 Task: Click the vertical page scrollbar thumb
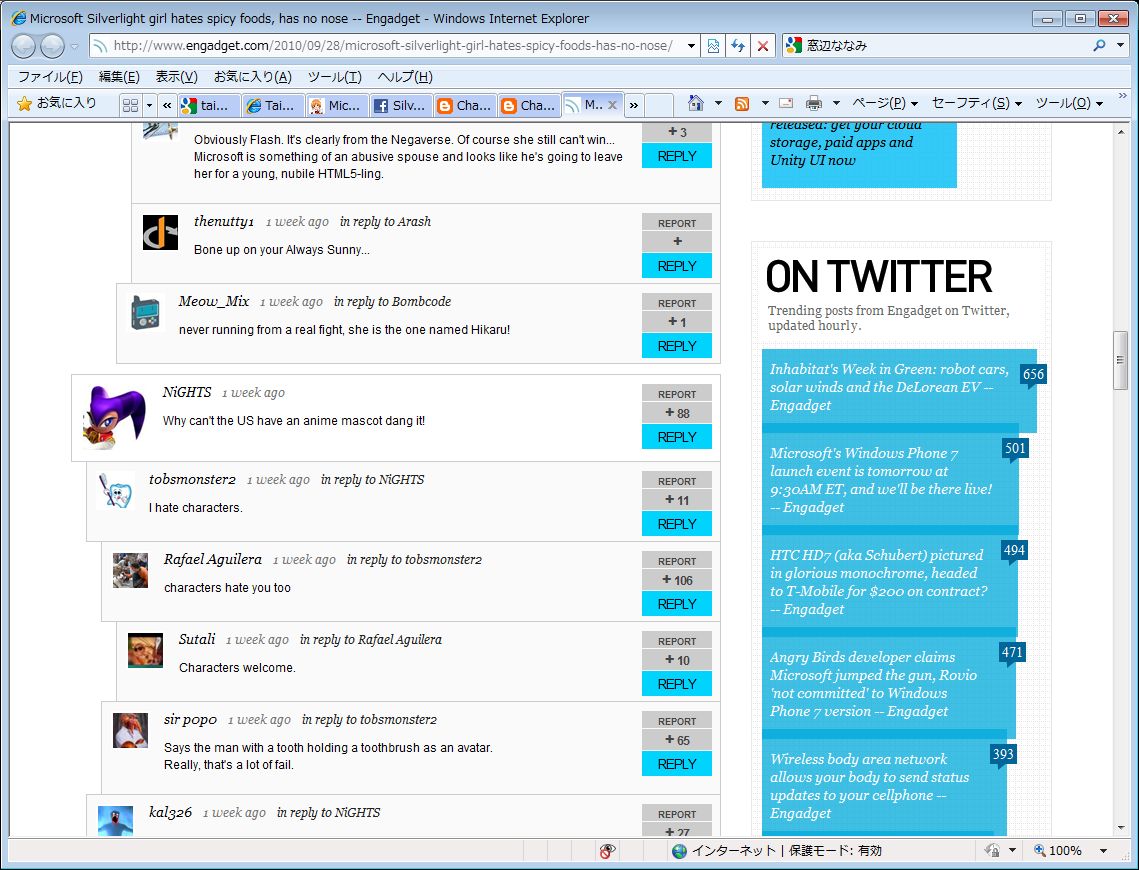1121,360
